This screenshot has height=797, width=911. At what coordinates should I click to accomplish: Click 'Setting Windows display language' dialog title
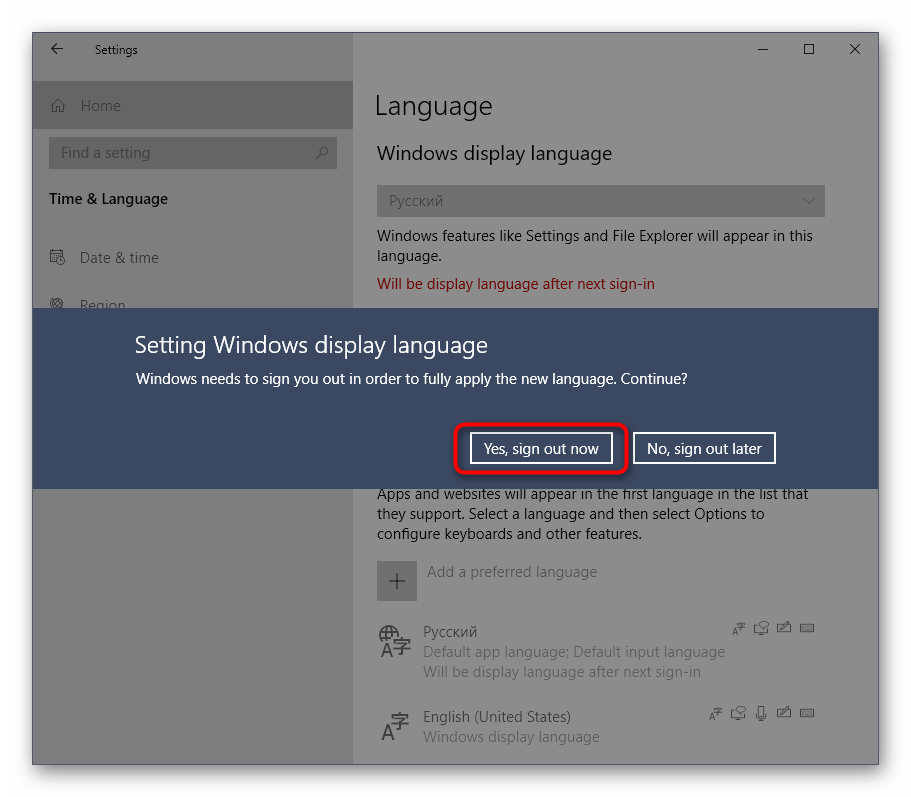point(311,345)
